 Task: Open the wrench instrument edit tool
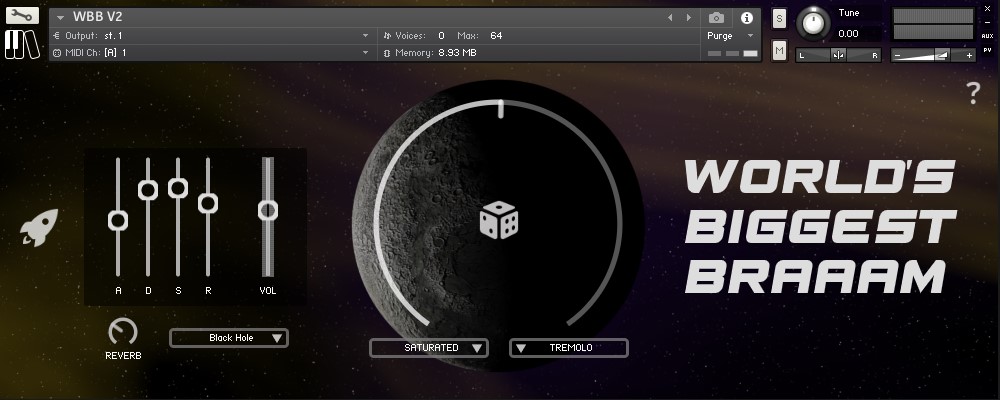click(x=22, y=15)
